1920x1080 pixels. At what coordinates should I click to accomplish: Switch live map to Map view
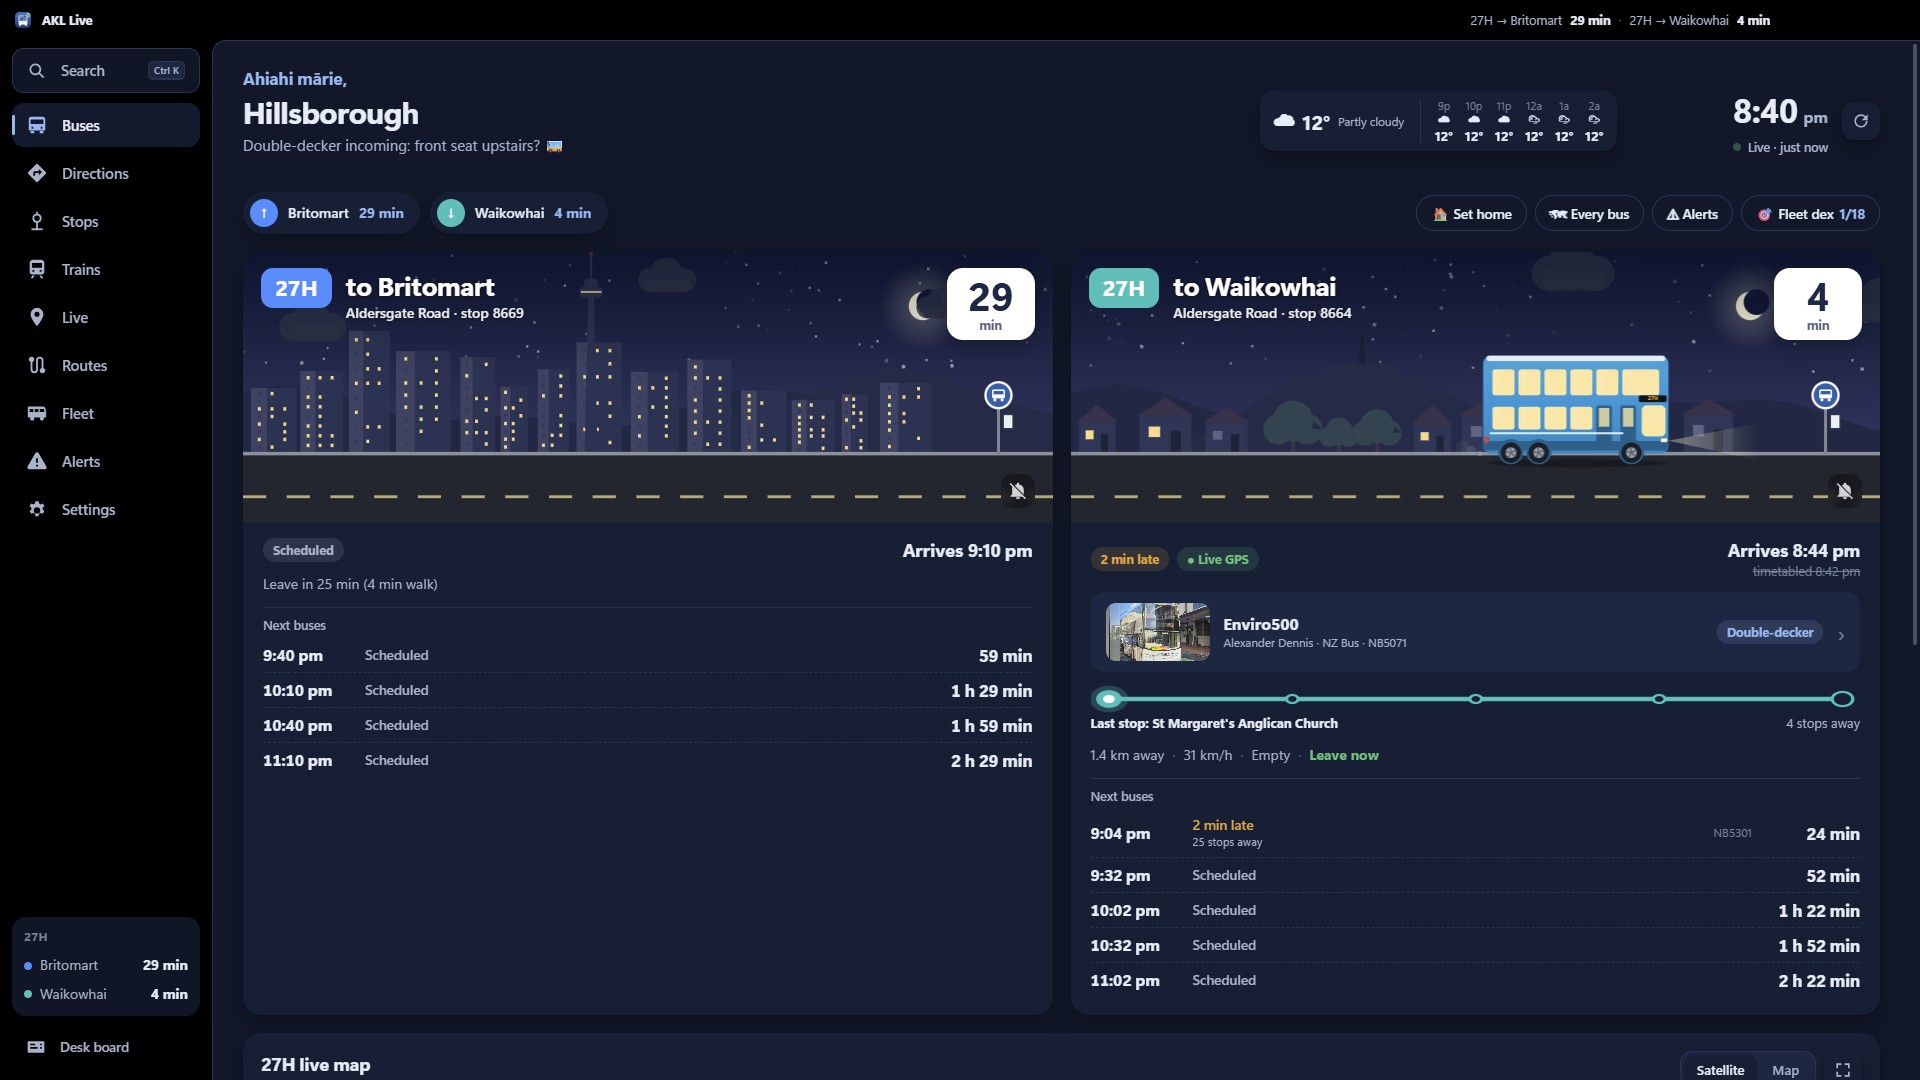1785,1069
